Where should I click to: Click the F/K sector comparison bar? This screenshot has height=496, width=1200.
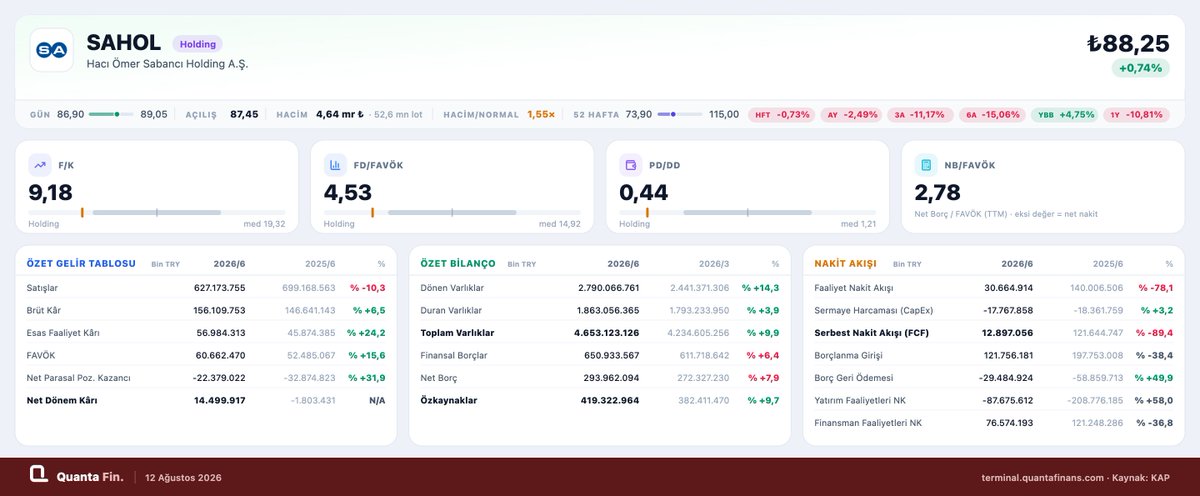click(156, 212)
